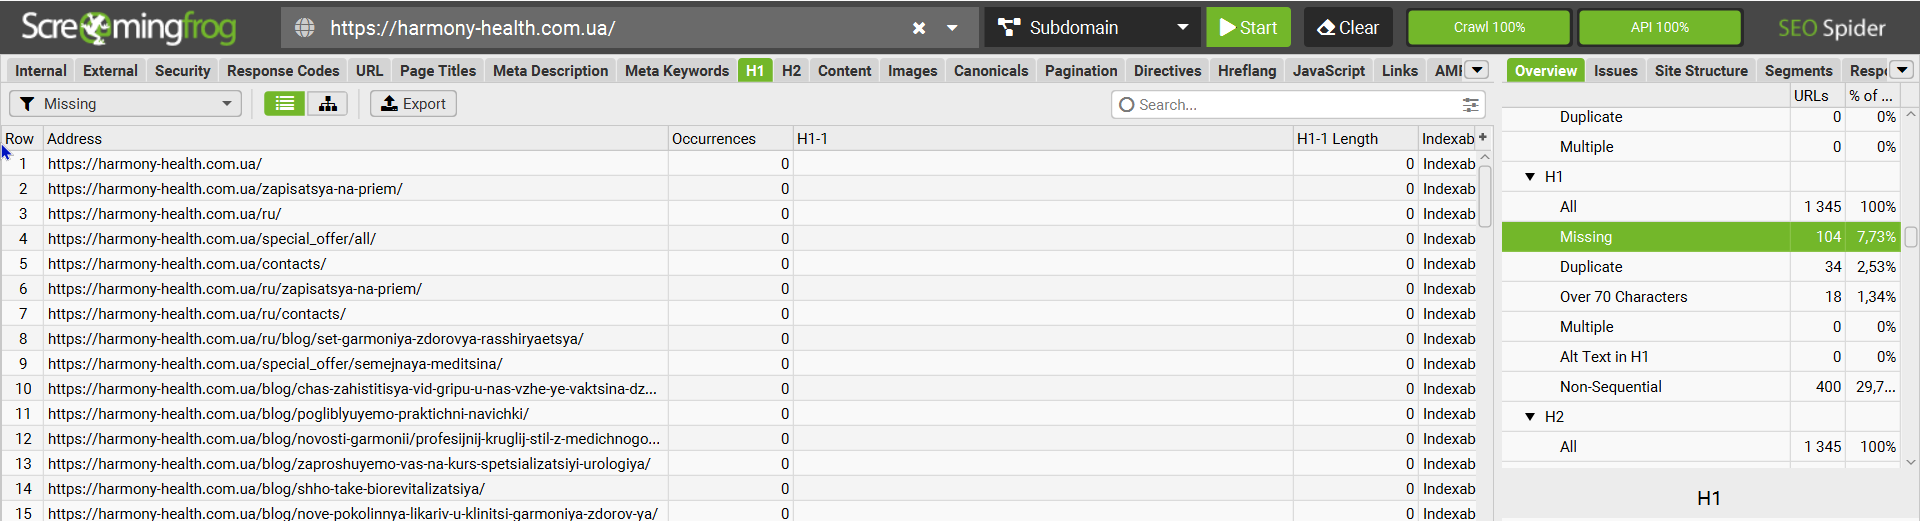Viewport: 1920px width, 521px height.
Task: Click the add column plus icon
Action: coord(1483,138)
